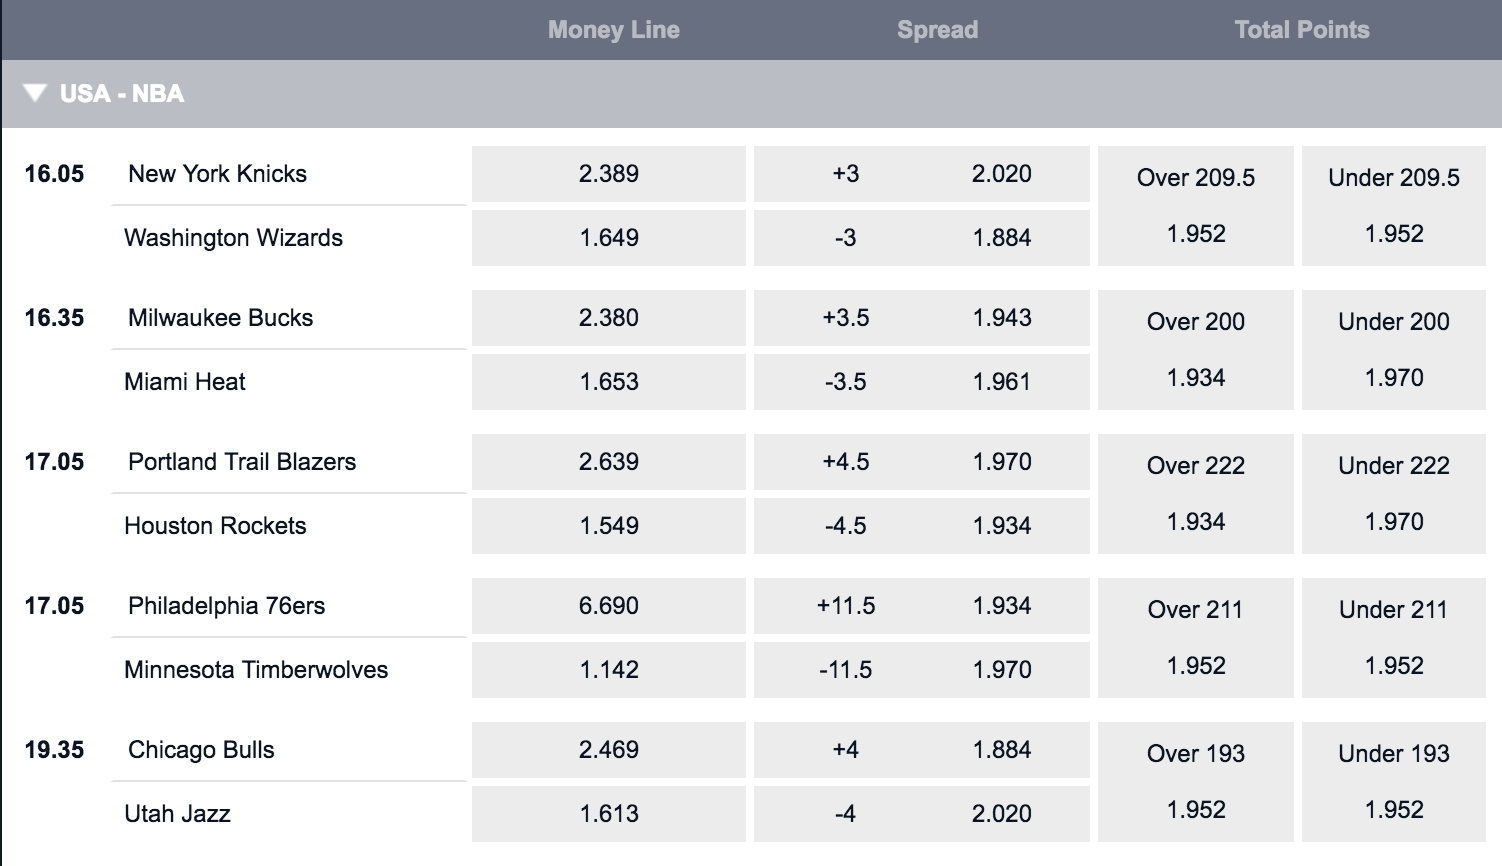The image size is (1502, 866).
Task: Pick Minnesota Timberwolves money line 1.142
Action: 609,670
